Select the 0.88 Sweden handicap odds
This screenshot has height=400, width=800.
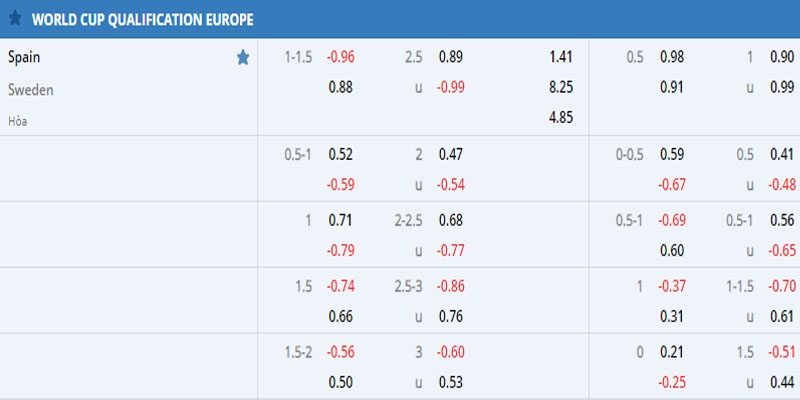[341, 88]
